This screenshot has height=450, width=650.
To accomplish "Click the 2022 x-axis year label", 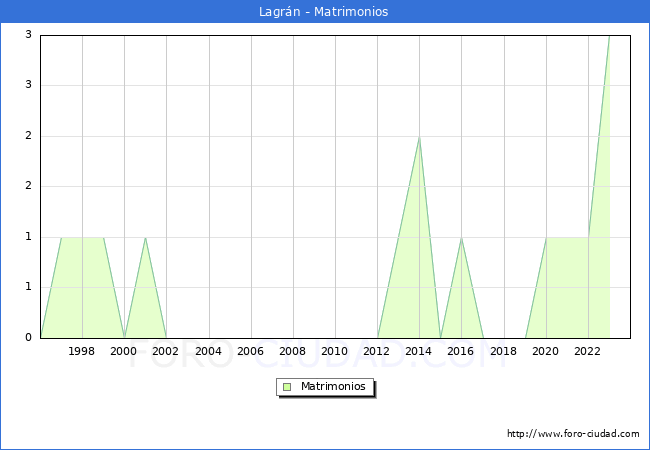I will [588, 352].
